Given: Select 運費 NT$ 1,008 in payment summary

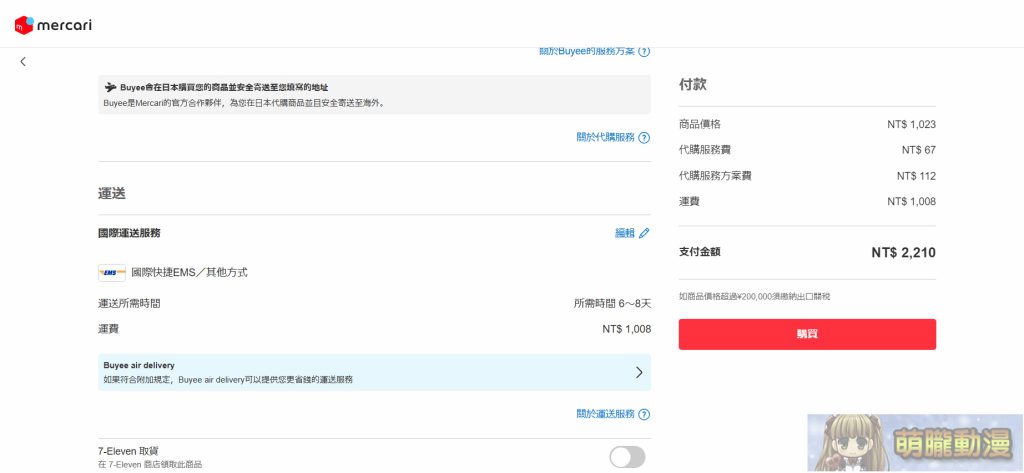Looking at the screenshot, I should click(911, 202).
